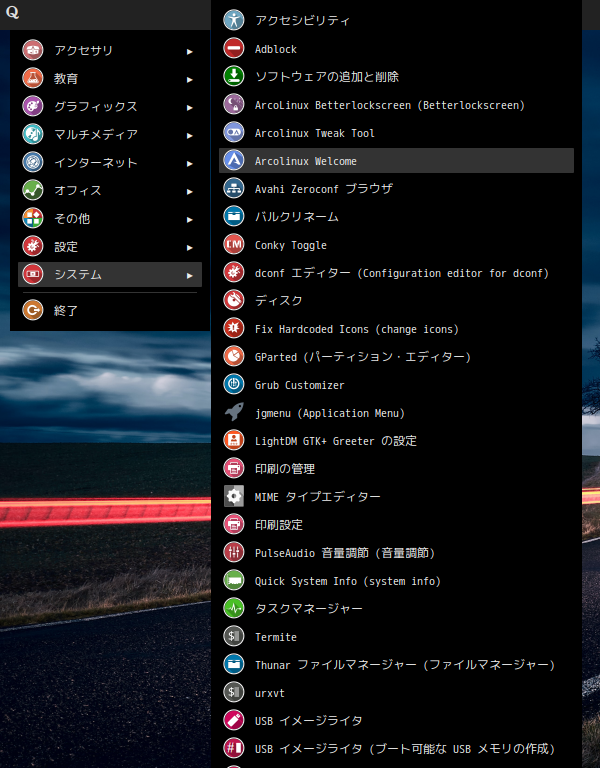Click the 印刷設定 printer icon
Image resolution: width=600 pixels, height=768 pixels.
[234, 524]
